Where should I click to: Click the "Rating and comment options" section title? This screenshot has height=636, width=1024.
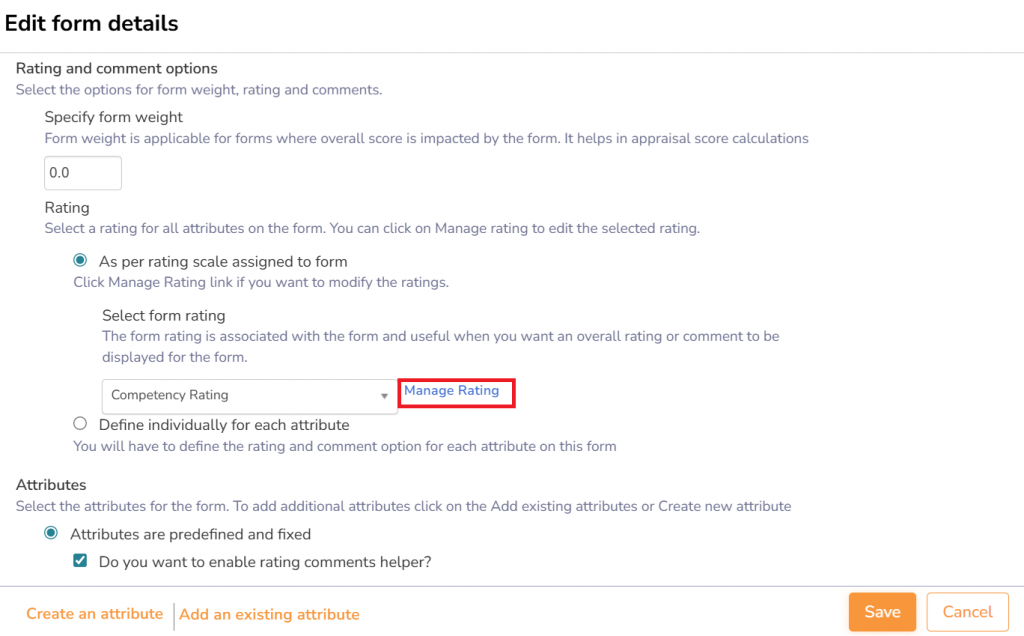point(117,69)
